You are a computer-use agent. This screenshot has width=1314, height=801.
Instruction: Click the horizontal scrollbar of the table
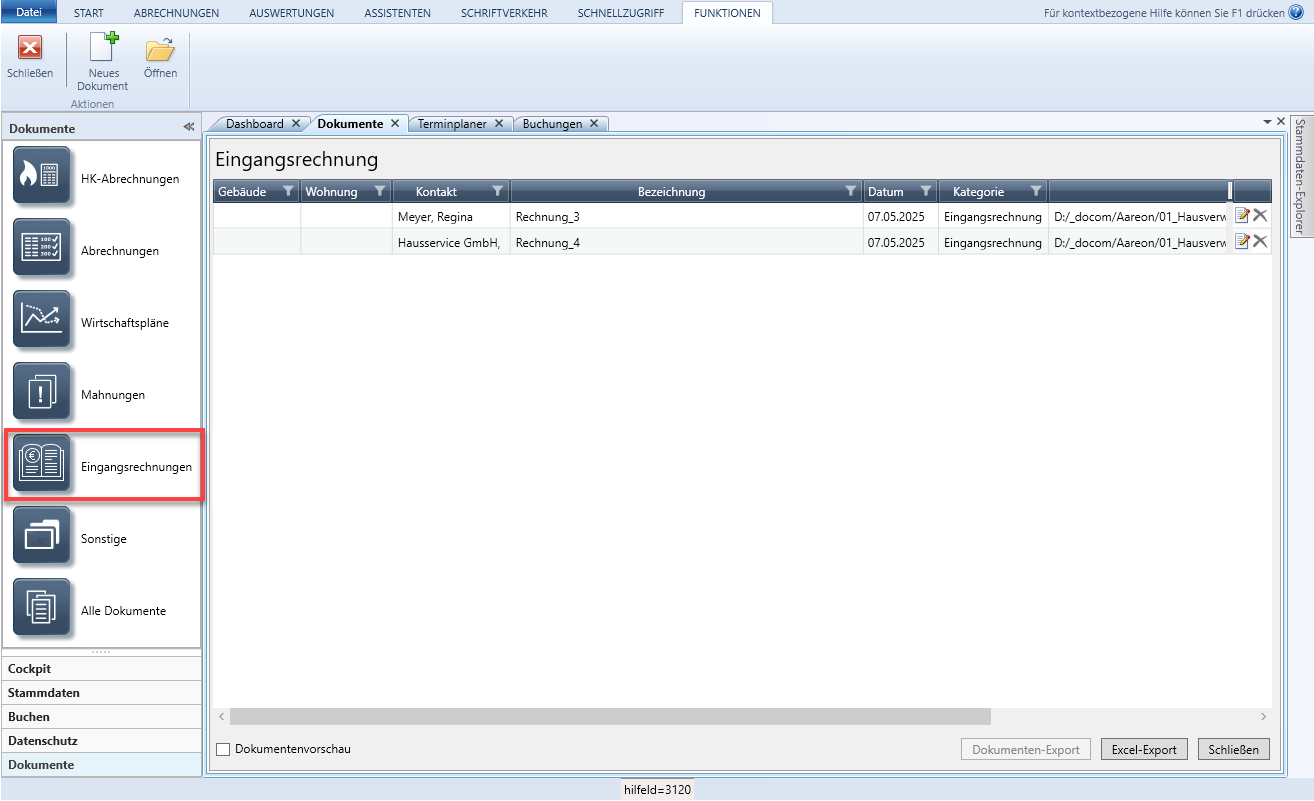click(x=610, y=717)
